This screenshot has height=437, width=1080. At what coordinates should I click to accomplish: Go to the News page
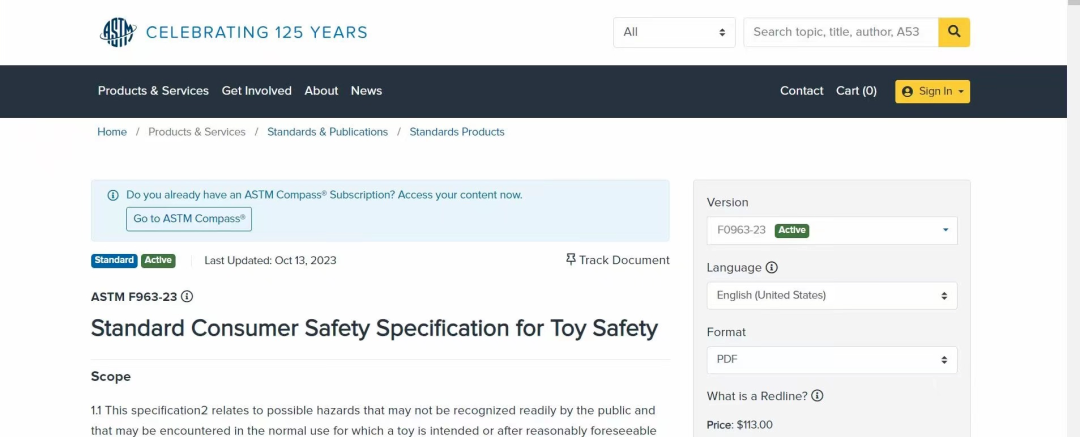click(x=366, y=91)
